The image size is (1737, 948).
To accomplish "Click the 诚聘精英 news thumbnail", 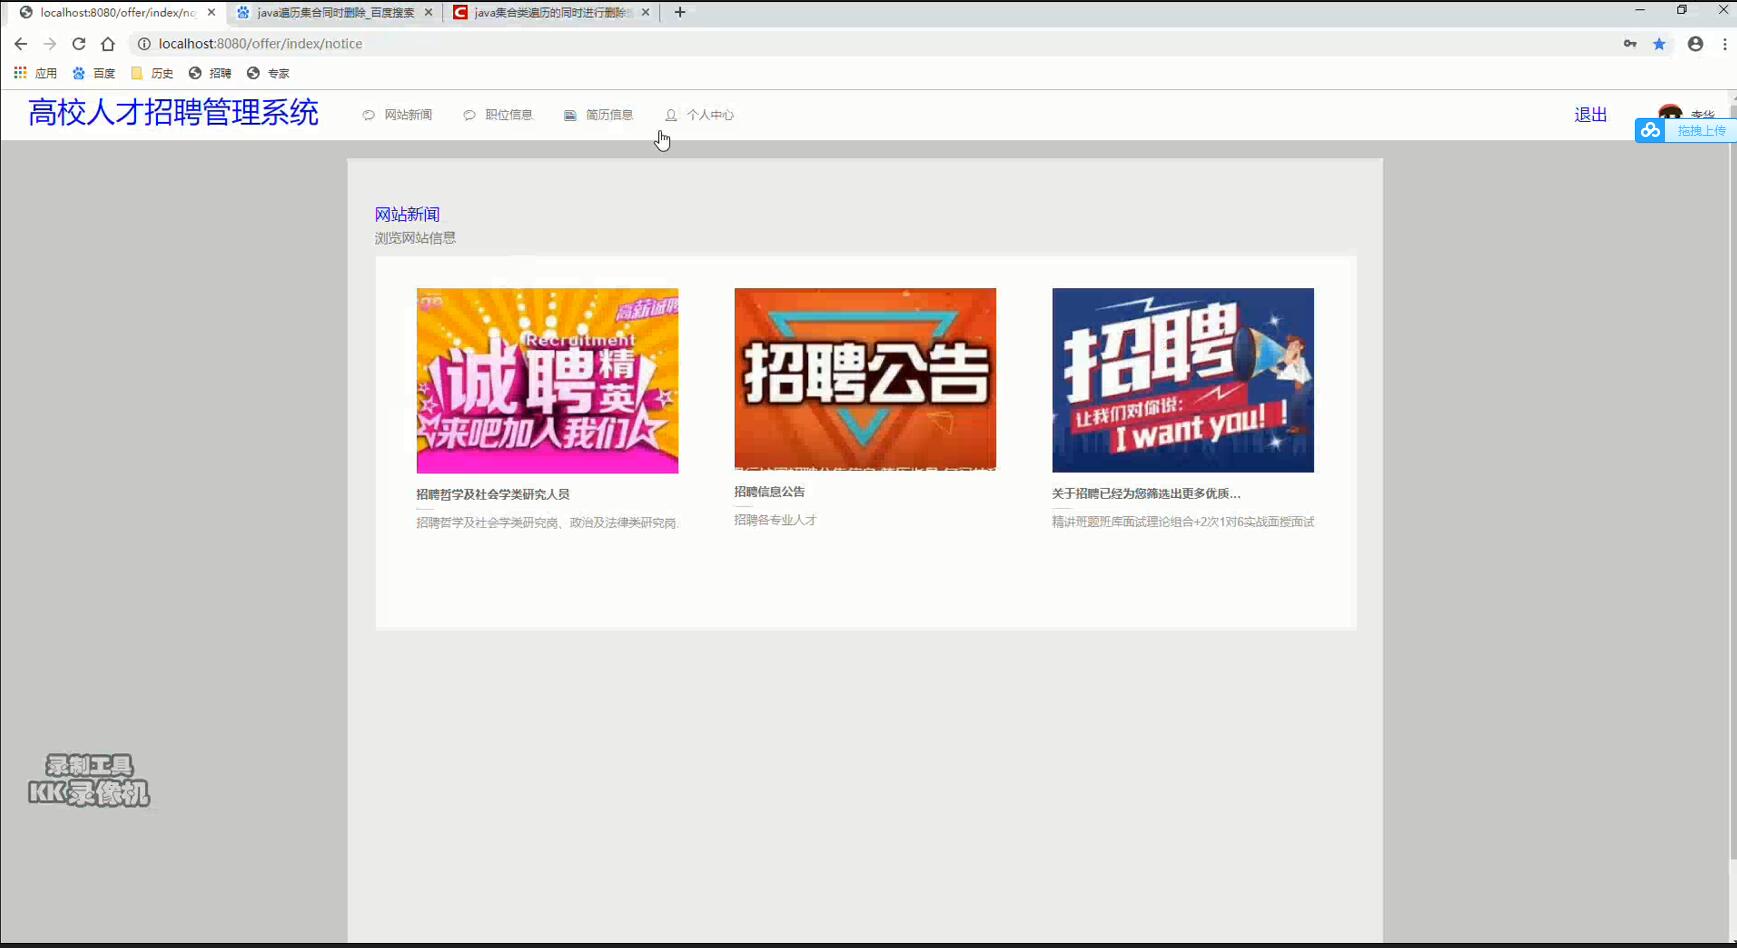I will [547, 381].
